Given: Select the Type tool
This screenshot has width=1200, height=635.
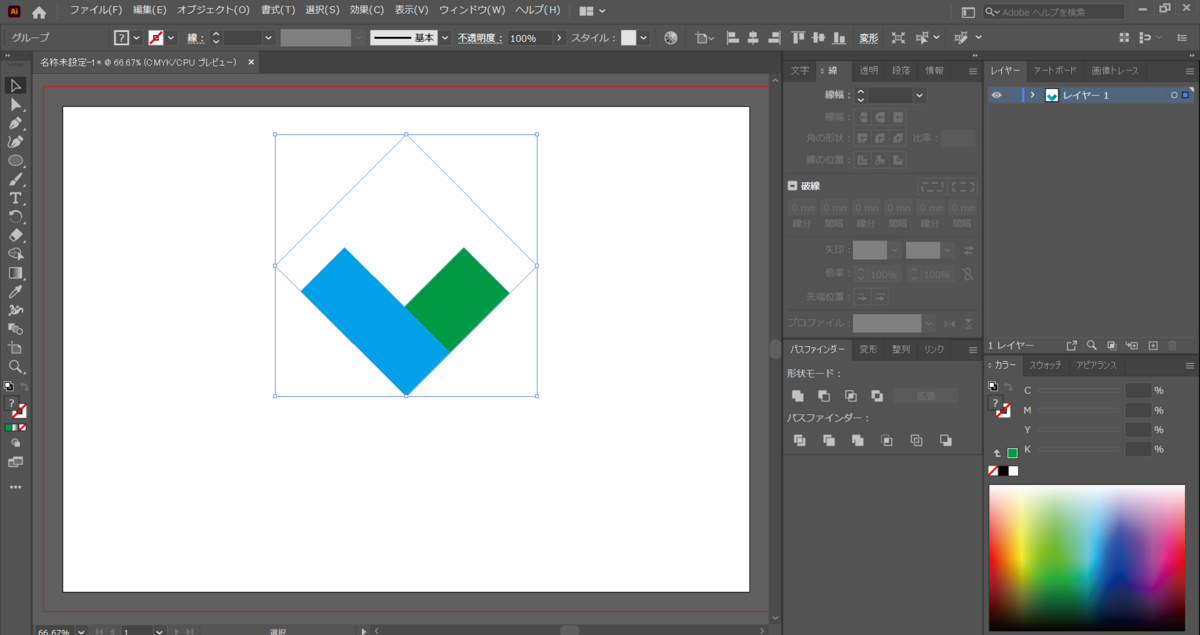Looking at the screenshot, I should coord(15,198).
